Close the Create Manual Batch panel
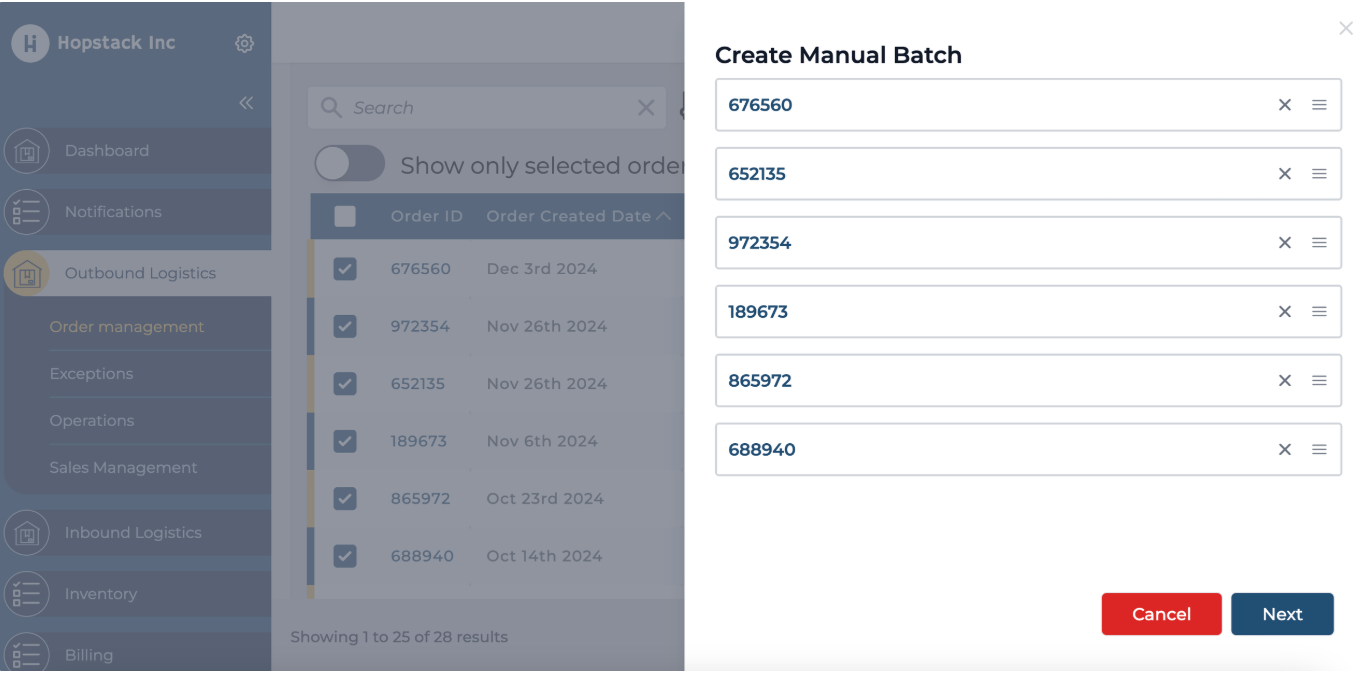 [1345, 29]
